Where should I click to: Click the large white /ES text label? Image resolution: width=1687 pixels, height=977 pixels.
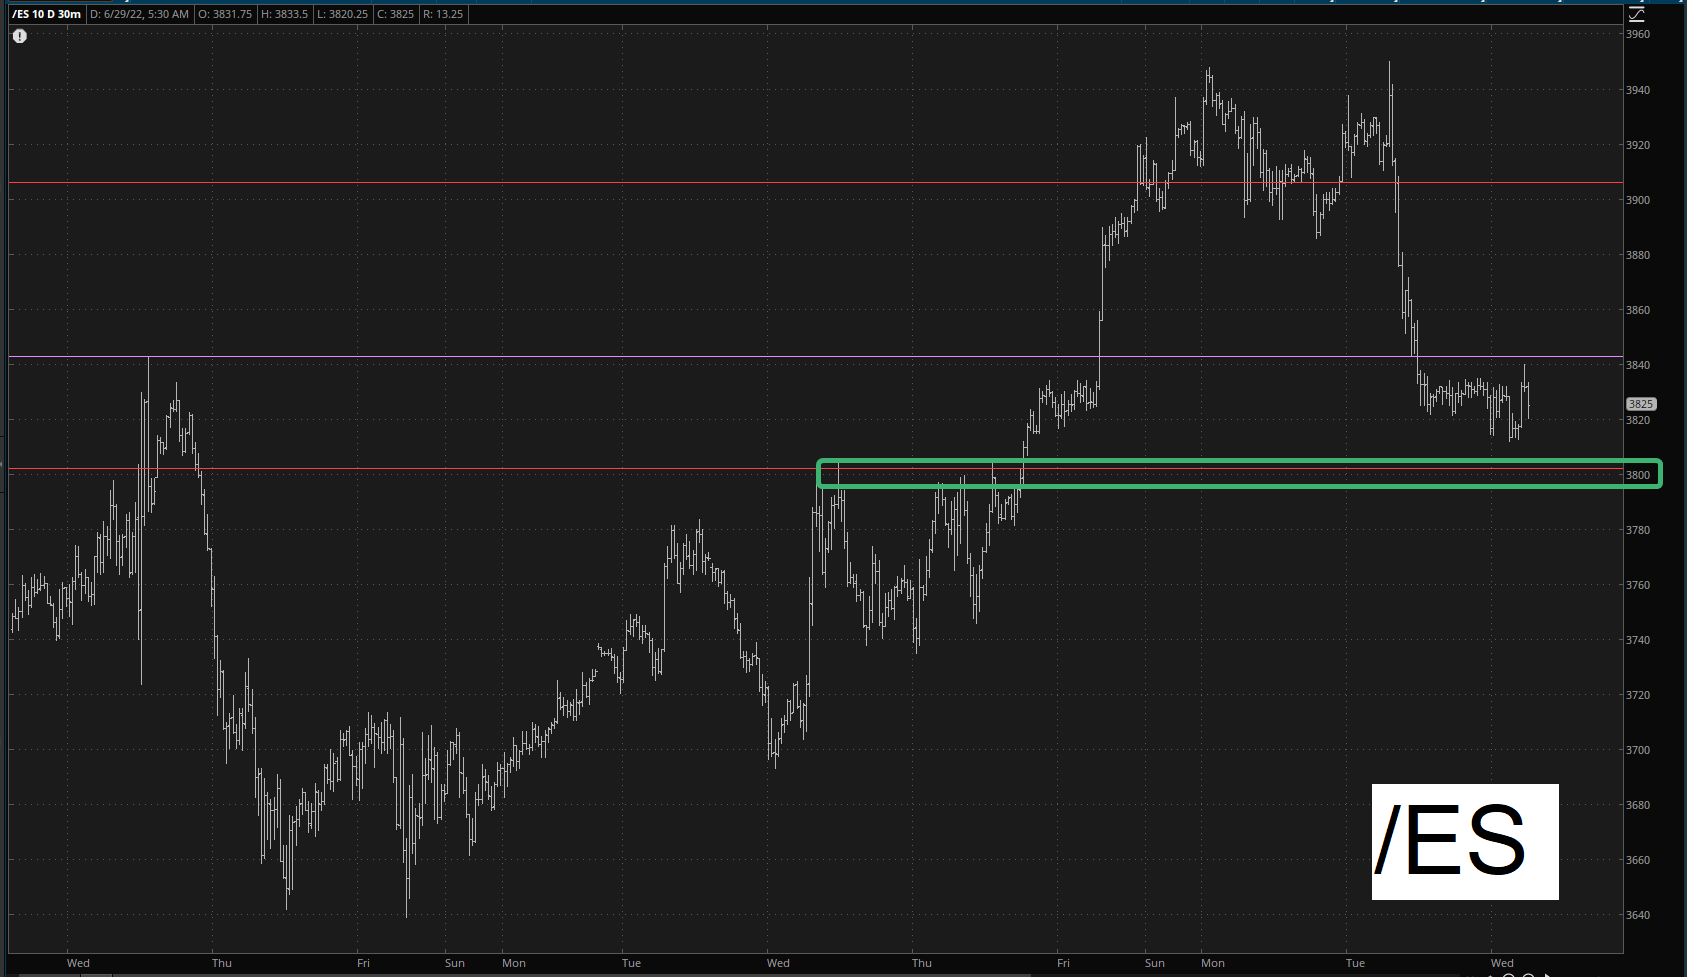[1464, 842]
